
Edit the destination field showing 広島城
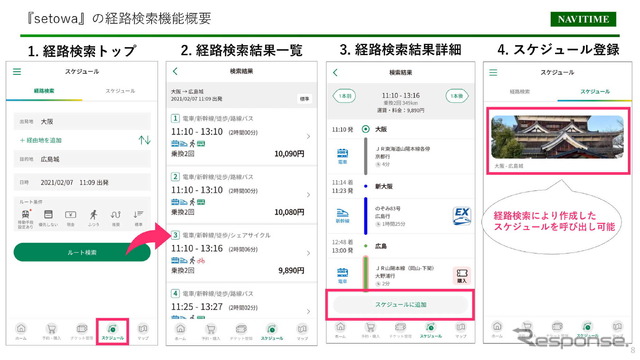coord(82,159)
